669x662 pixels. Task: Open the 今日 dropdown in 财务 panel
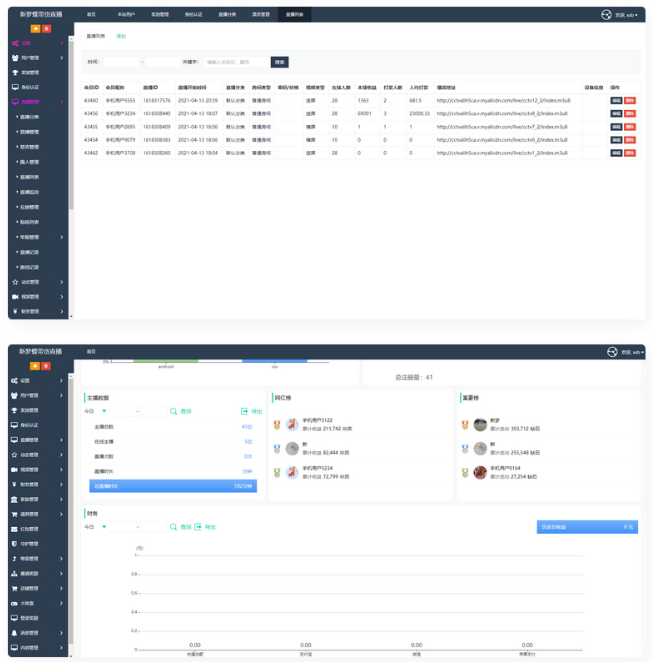[104, 526]
